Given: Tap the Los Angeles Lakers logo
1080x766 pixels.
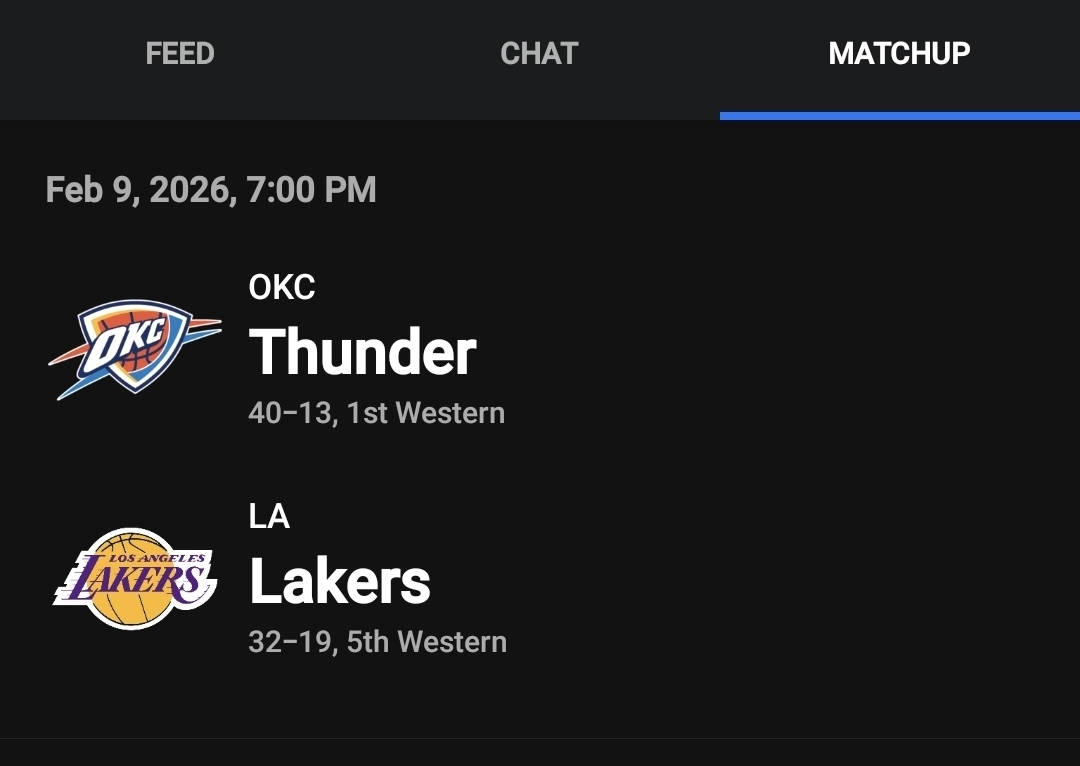Looking at the screenshot, I should (135, 578).
